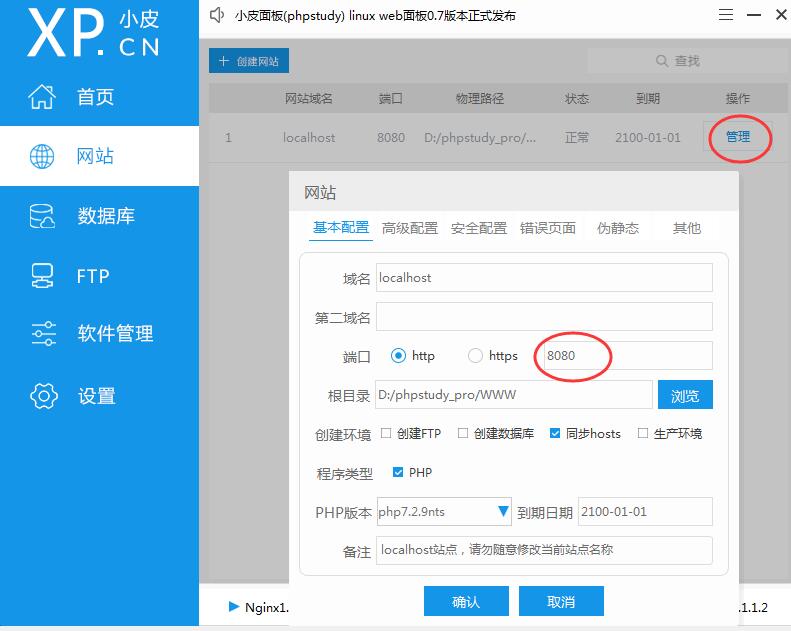Enable the 创建FTP checkbox
This screenshot has height=631, width=791.
click(386, 433)
